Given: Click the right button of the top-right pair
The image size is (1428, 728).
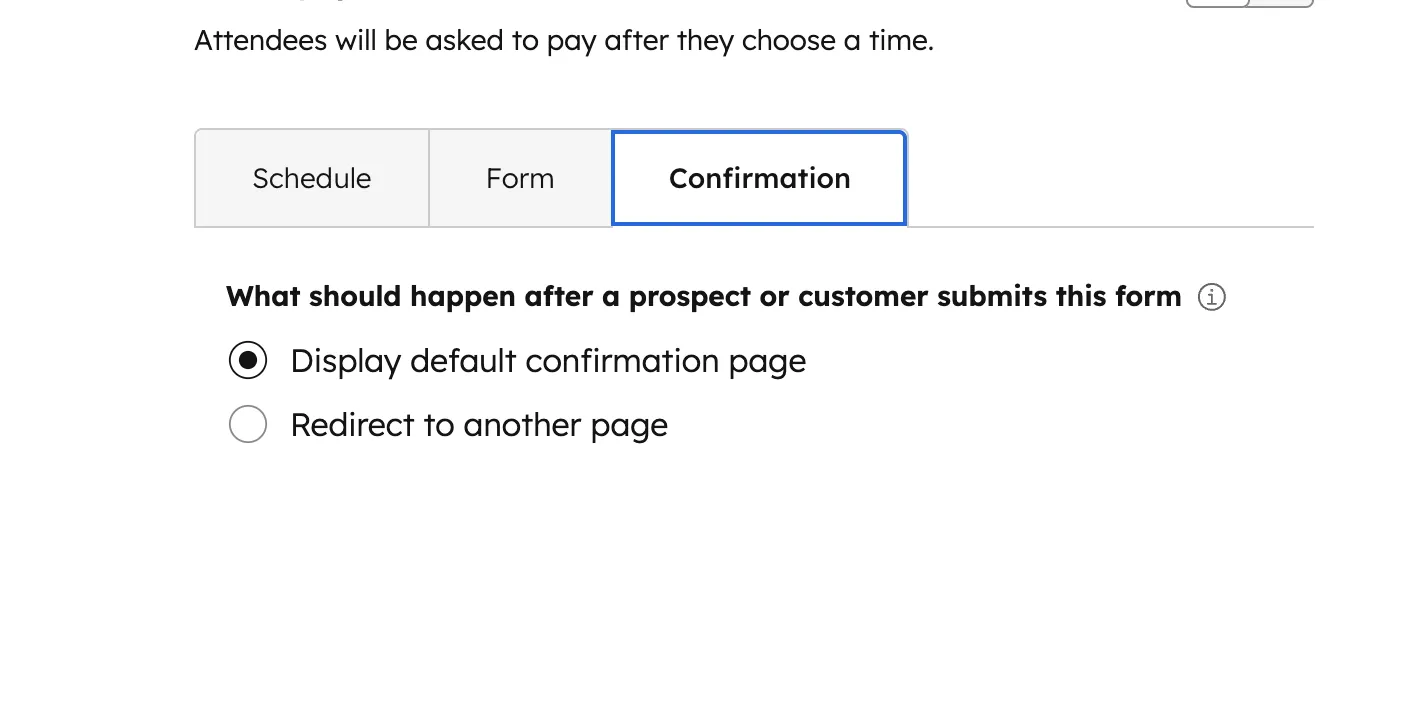Looking at the screenshot, I should tap(1281, 2).
